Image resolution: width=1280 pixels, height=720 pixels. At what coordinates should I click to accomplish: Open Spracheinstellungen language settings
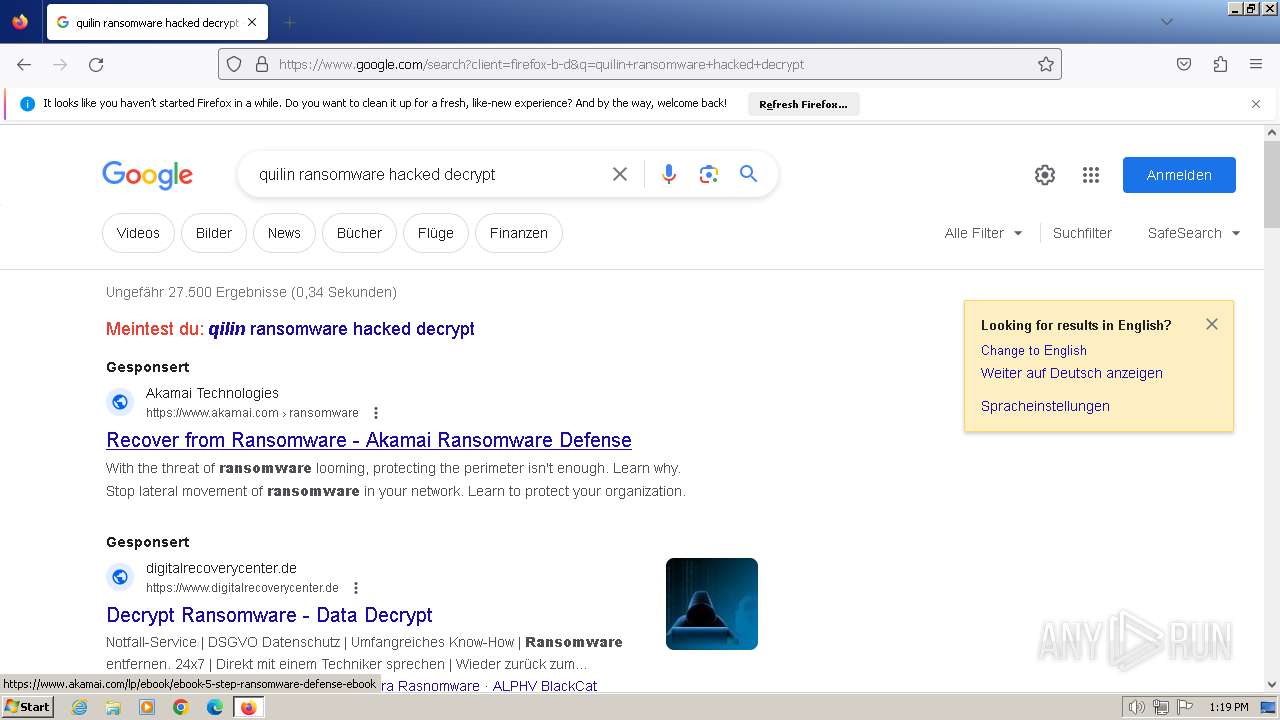tap(1045, 406)
